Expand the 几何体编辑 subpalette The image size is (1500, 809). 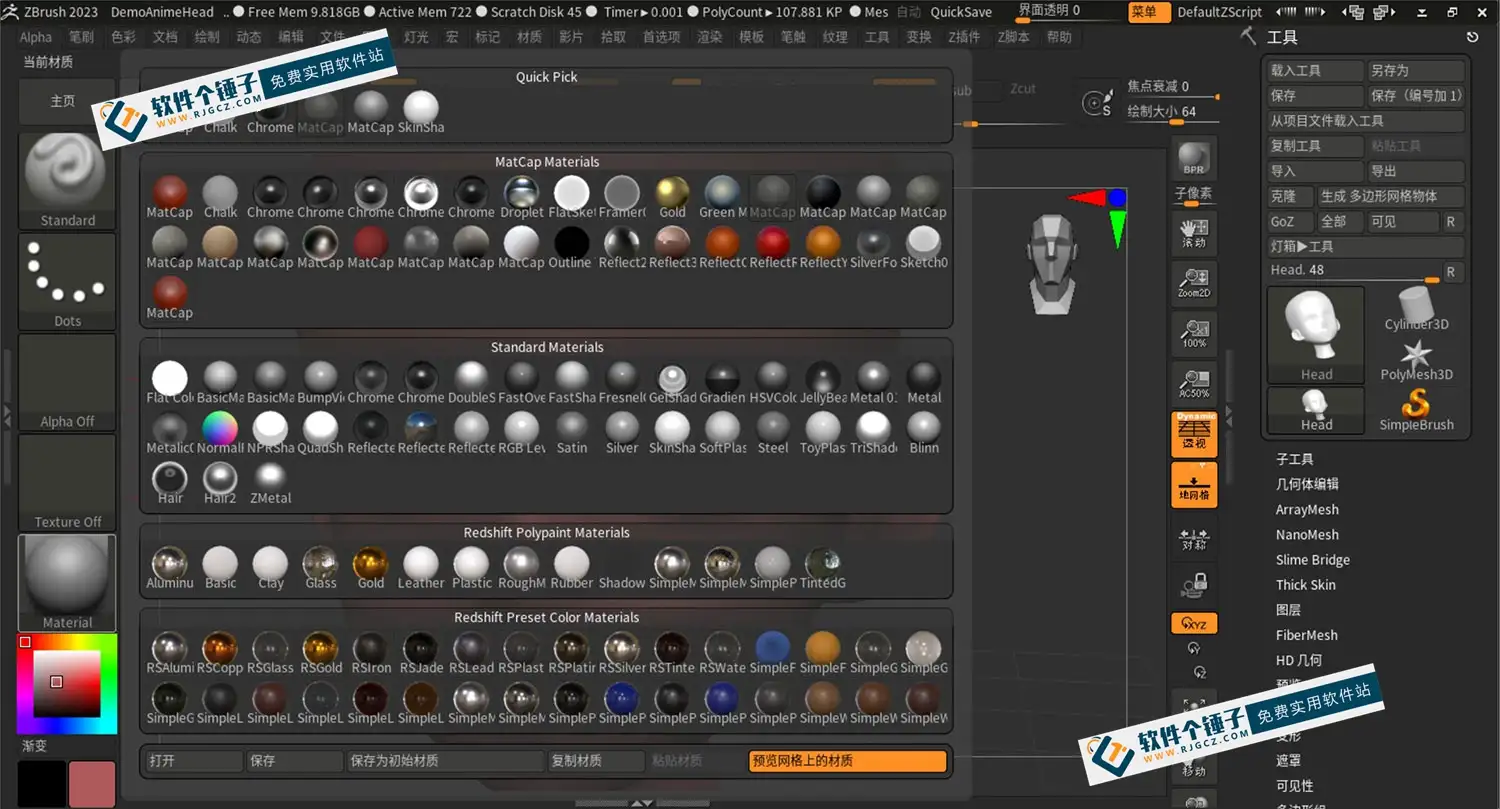[x=1307, y=484]
